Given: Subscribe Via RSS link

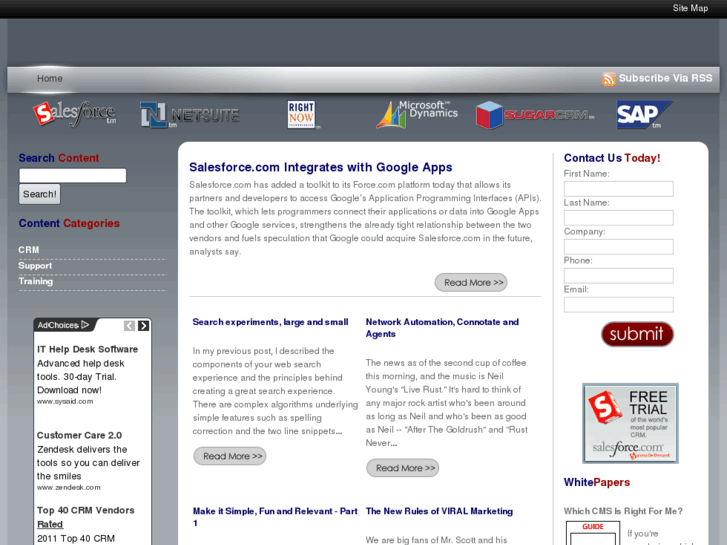Looking at the screenshot, I should pos(665,78).
